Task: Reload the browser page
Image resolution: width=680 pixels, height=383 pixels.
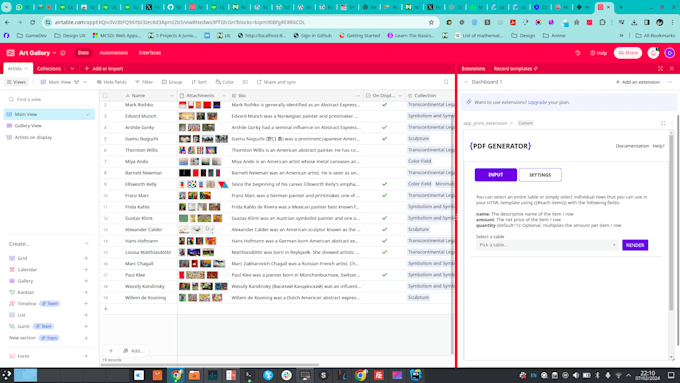Action: 33,22
